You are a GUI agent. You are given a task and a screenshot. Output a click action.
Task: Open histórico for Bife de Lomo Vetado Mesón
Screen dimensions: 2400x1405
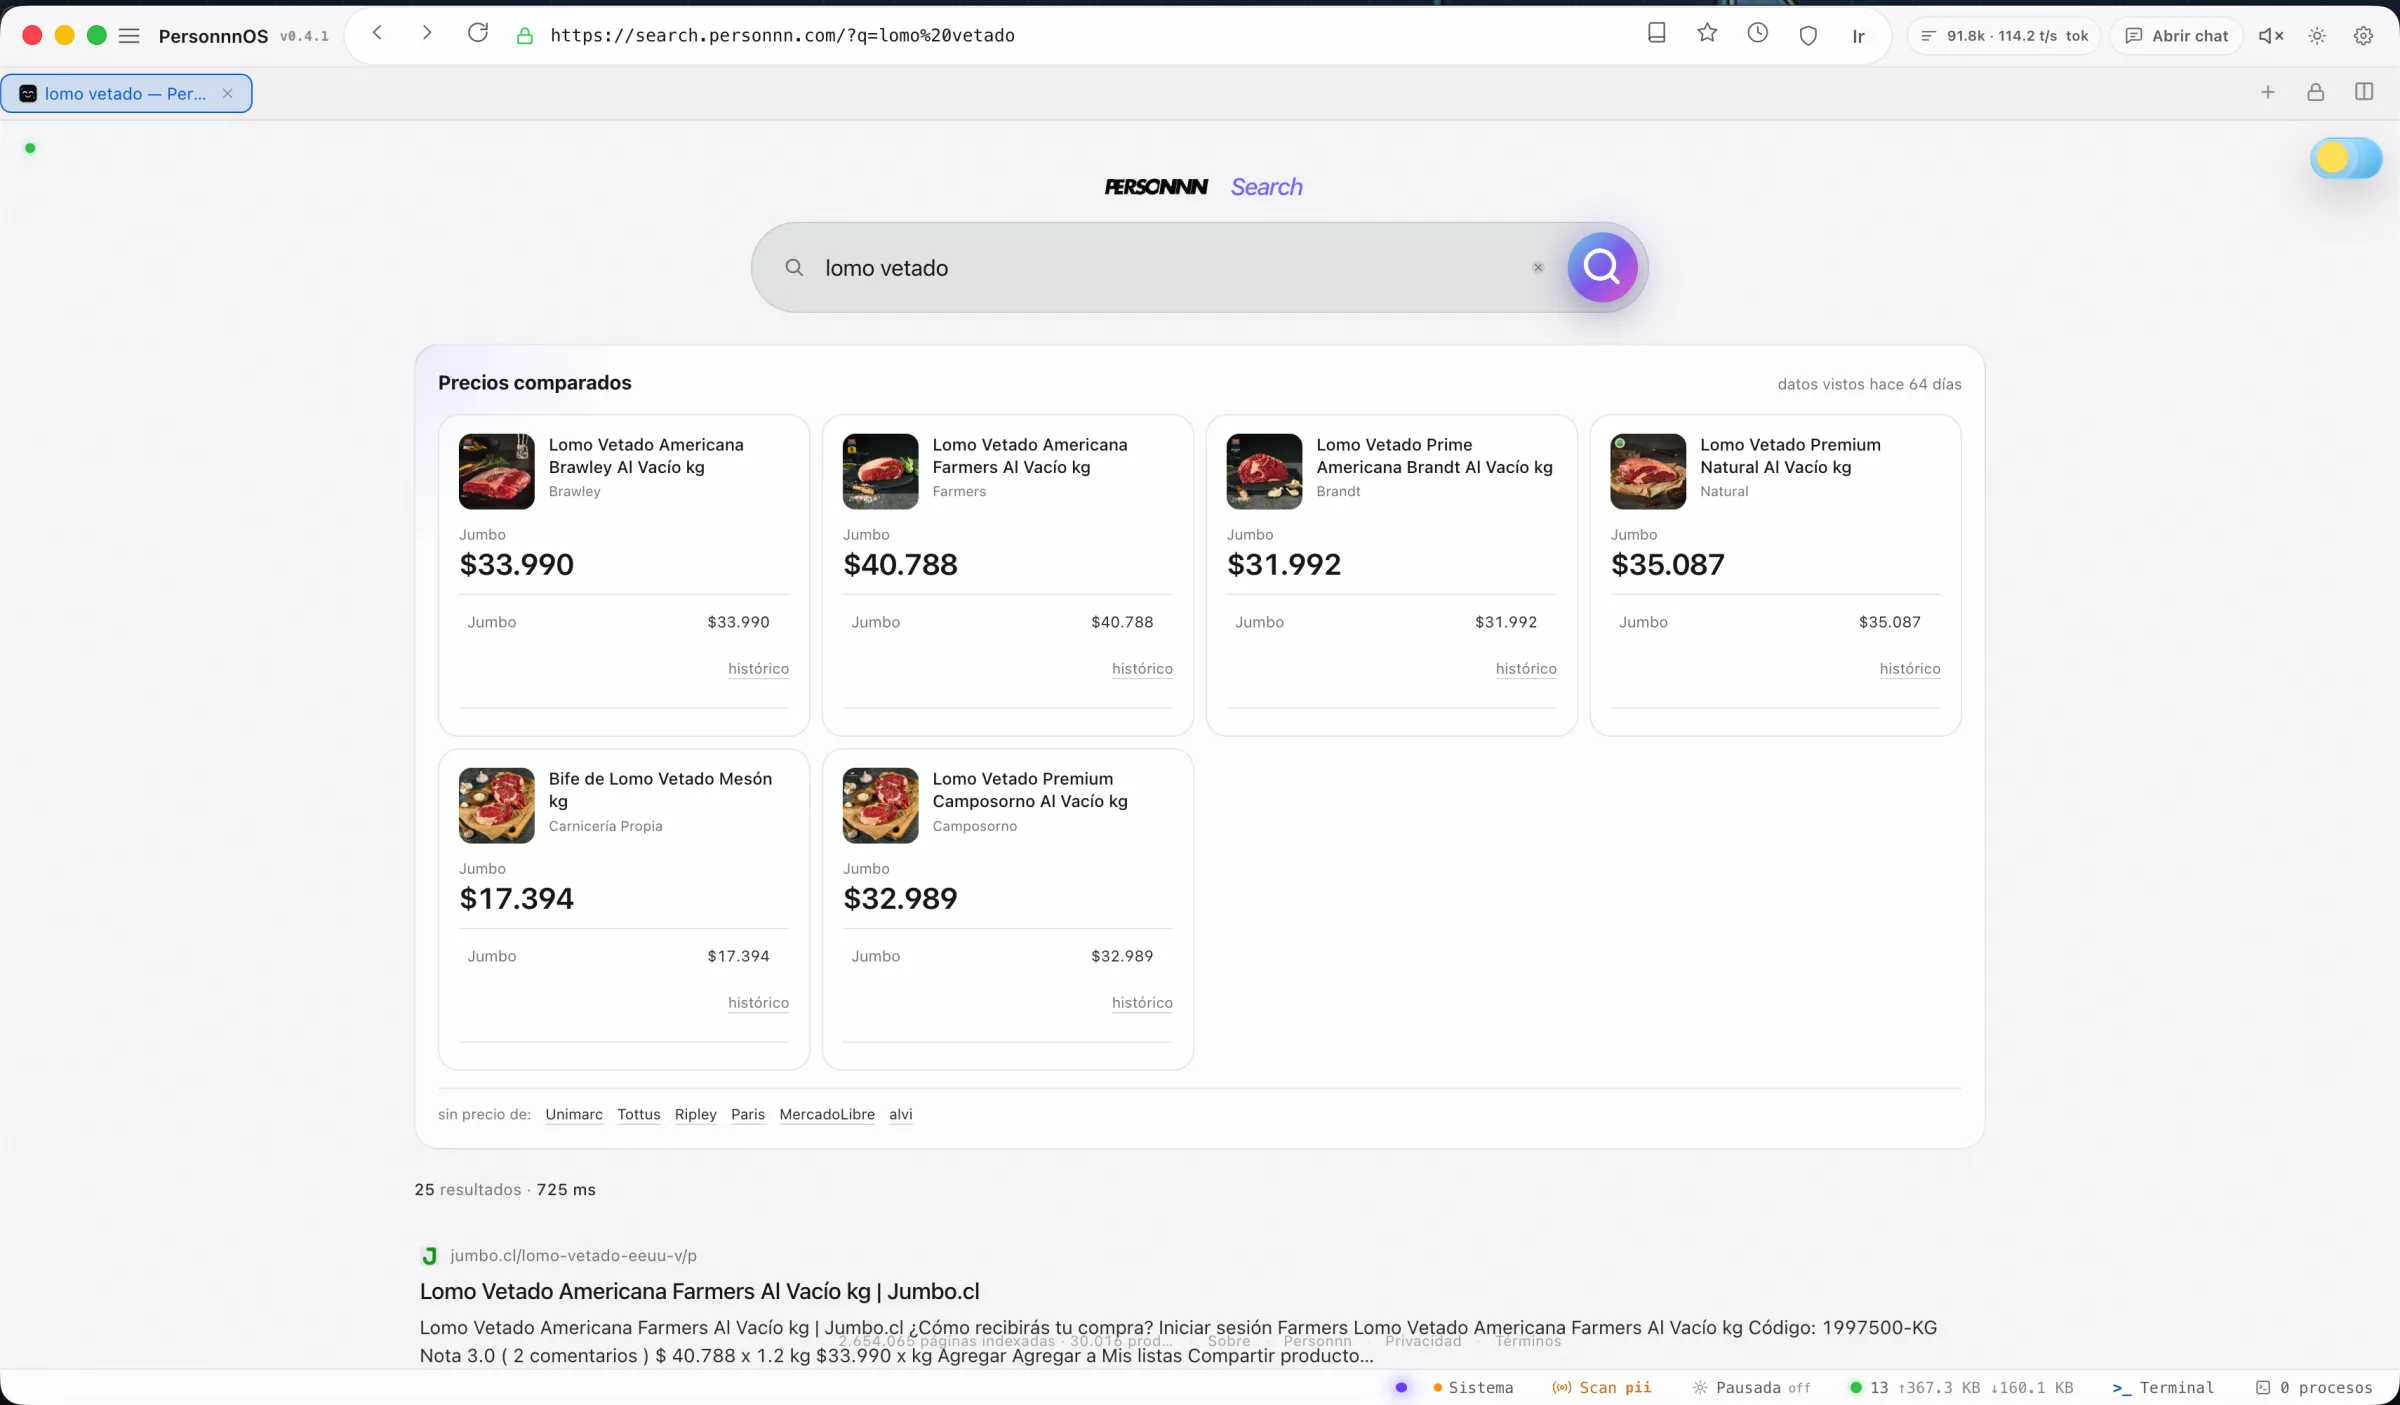point(758,1003)
